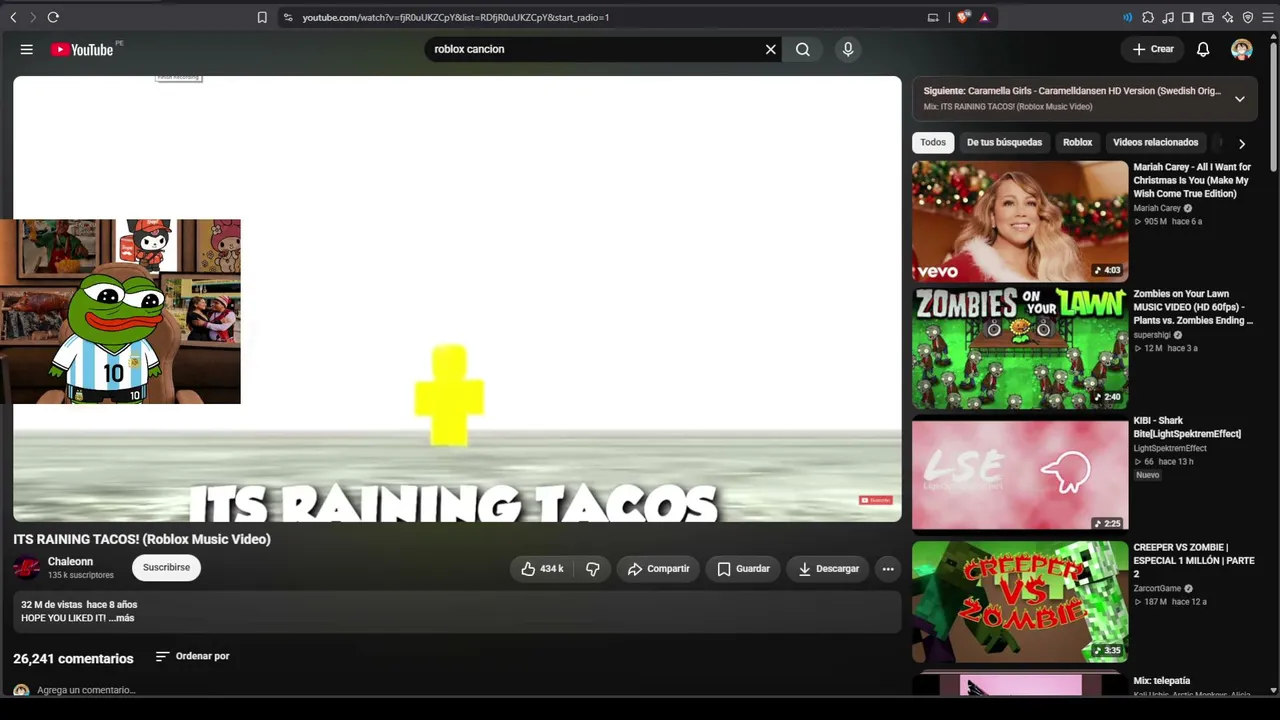
Task: Open the media control music note icon
Action: [1168, 17]
